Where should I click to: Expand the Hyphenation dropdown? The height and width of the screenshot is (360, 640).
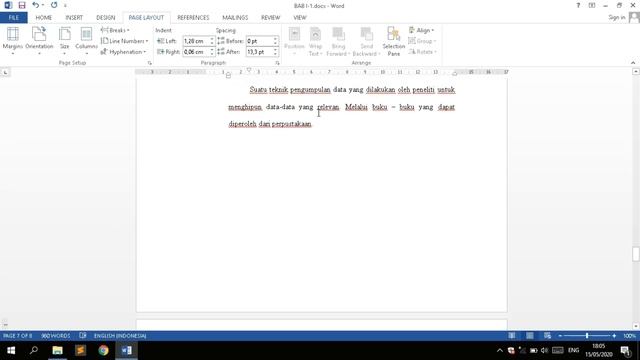tap(123, 52)
